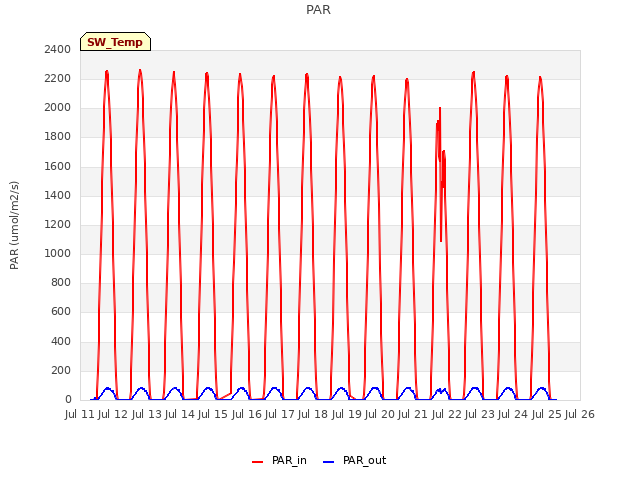Click the 2200 y-axis tick label
640x480 pixels.
58,78
